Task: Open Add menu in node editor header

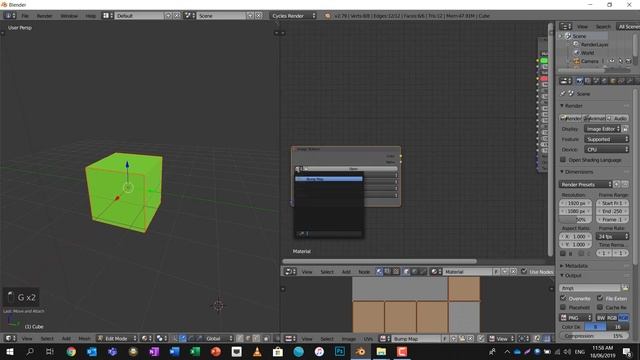Action: [346, 272]
